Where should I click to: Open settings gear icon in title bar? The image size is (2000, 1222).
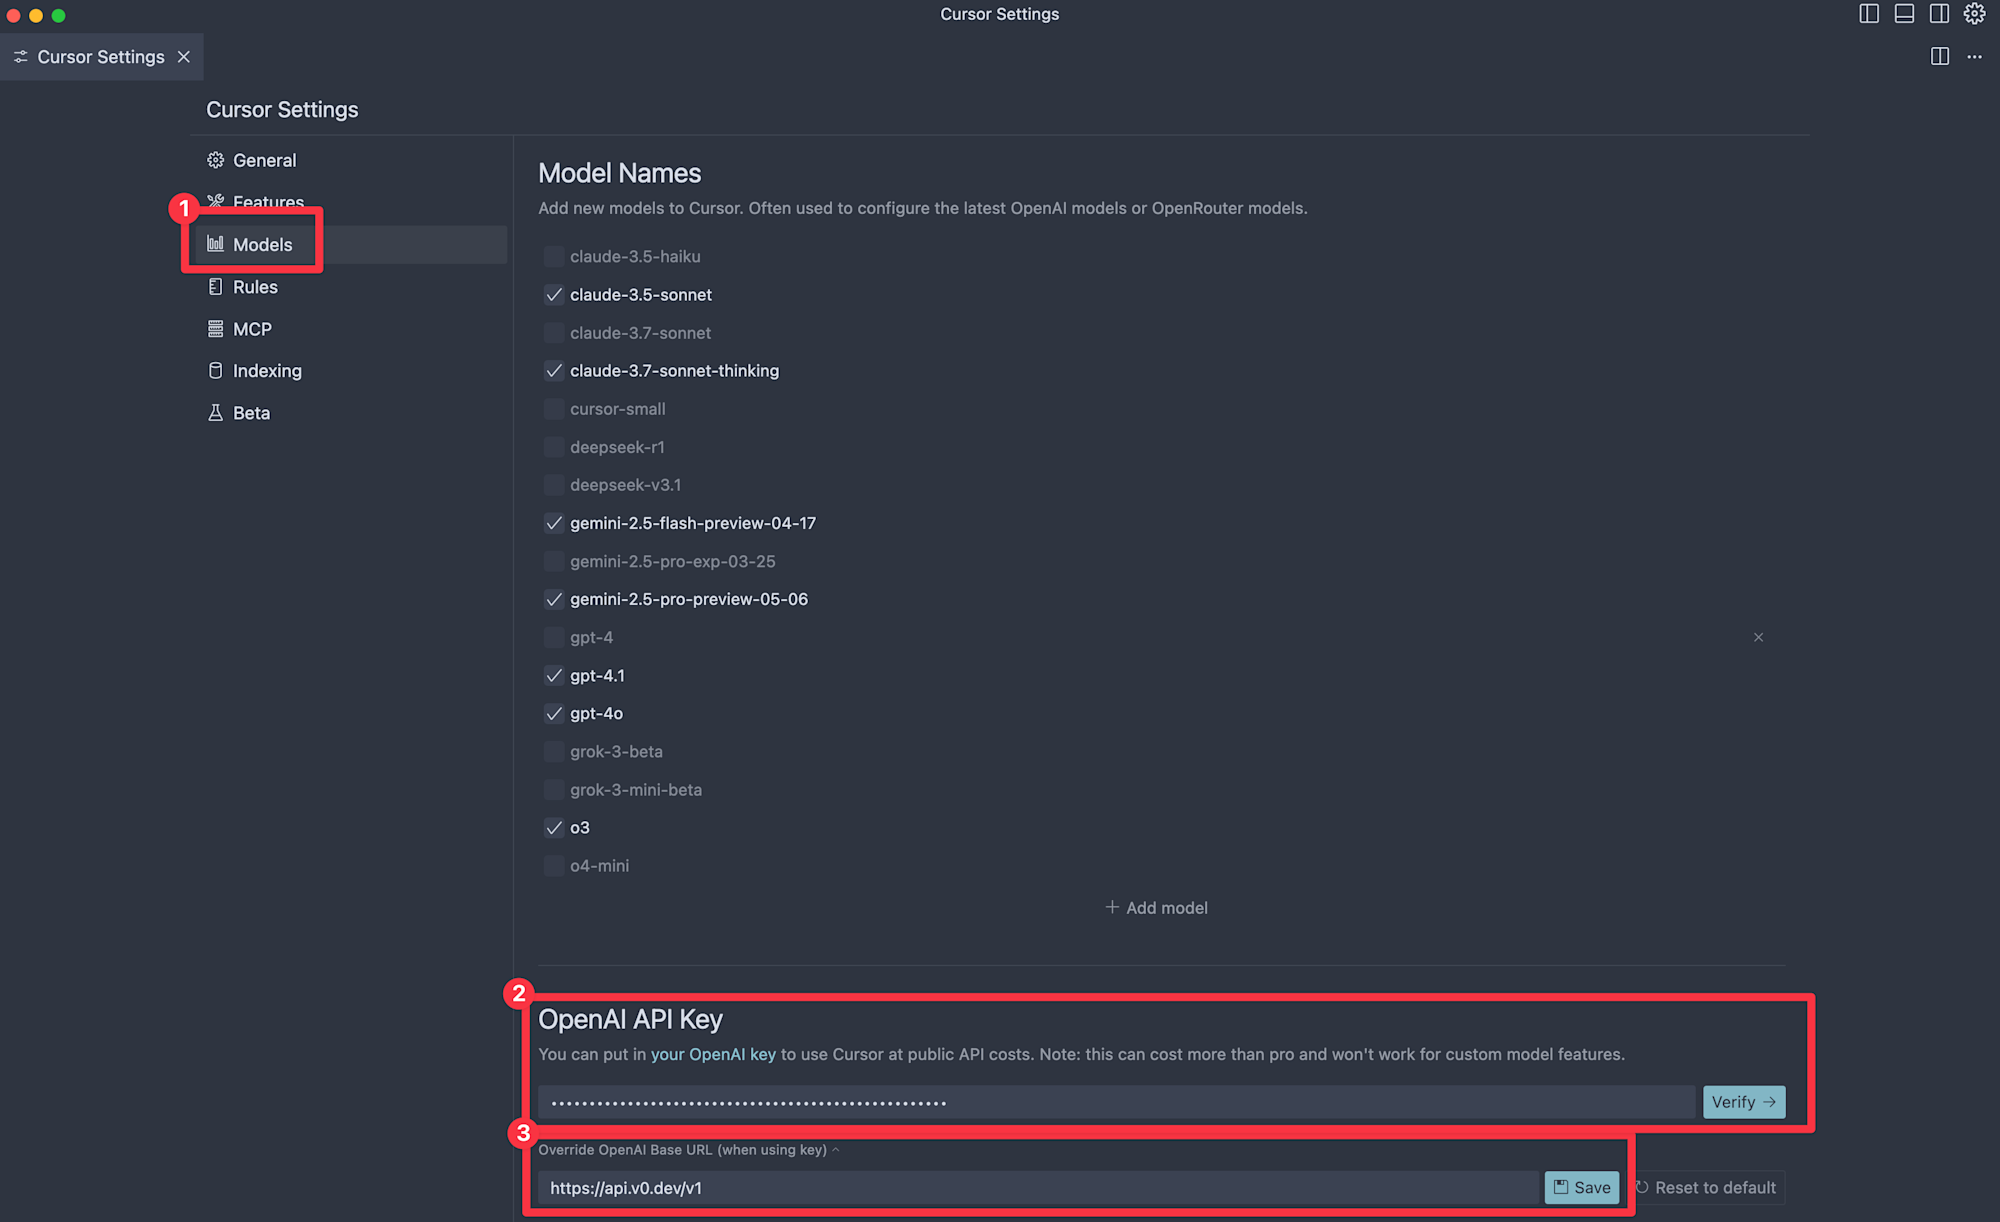tap(1974, 14)
